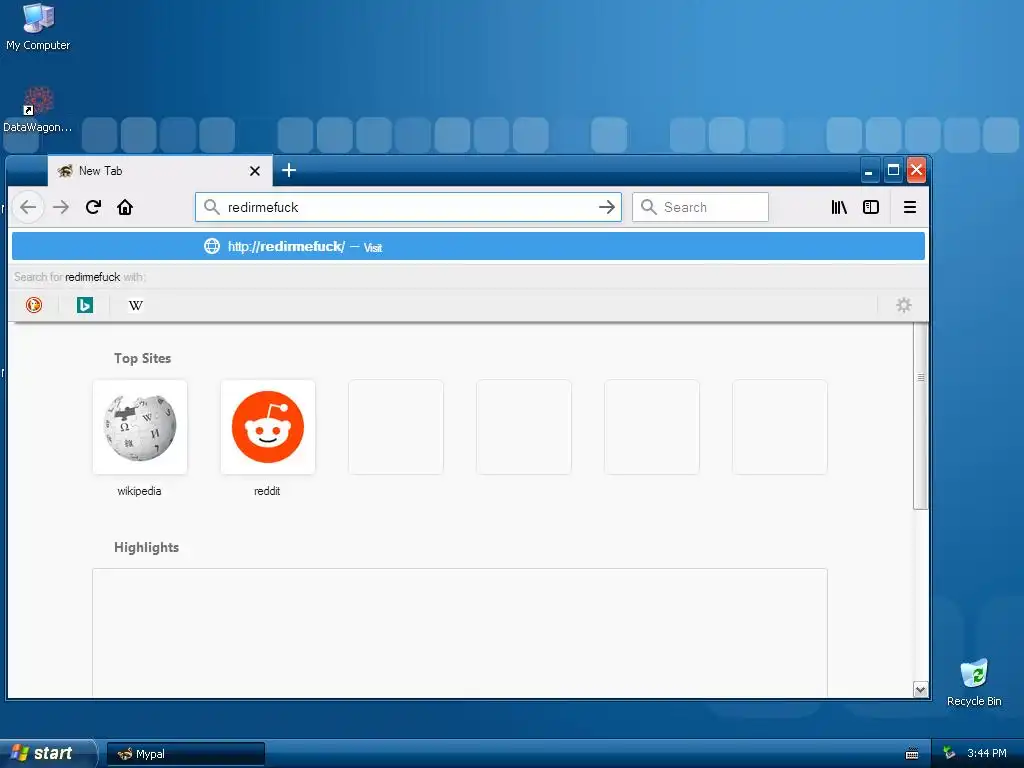1024x768 pixels.
Task: Open the reddit top site tile
Action: (268, 427)
